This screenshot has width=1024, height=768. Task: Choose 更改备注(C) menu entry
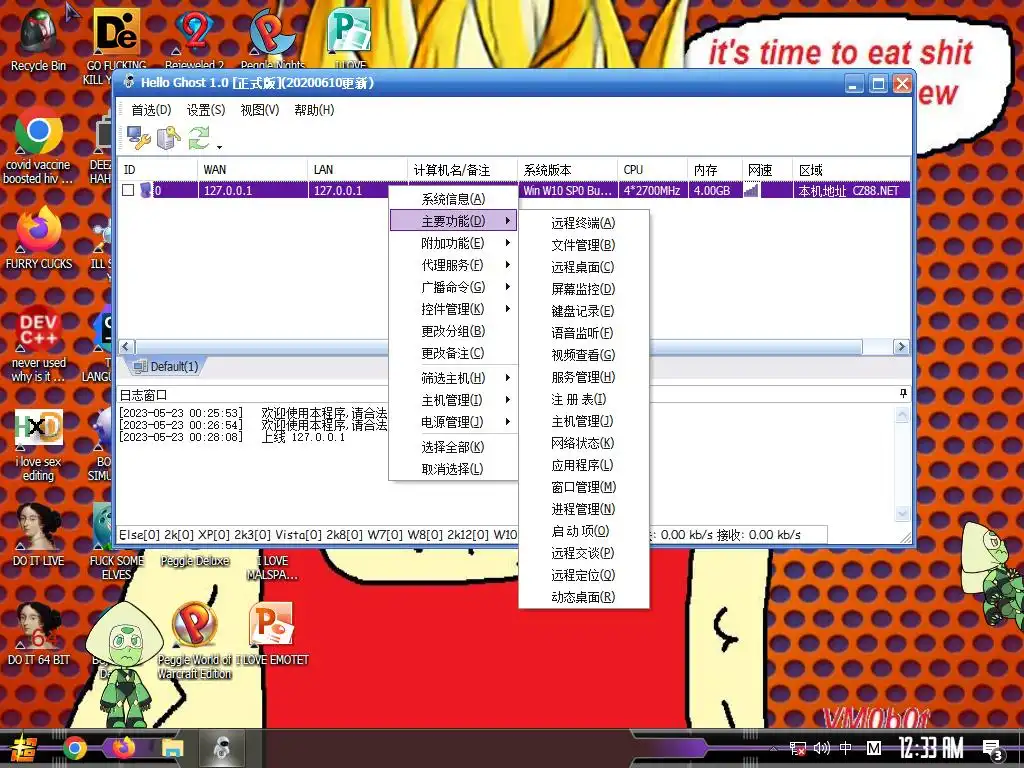point(453,353)
